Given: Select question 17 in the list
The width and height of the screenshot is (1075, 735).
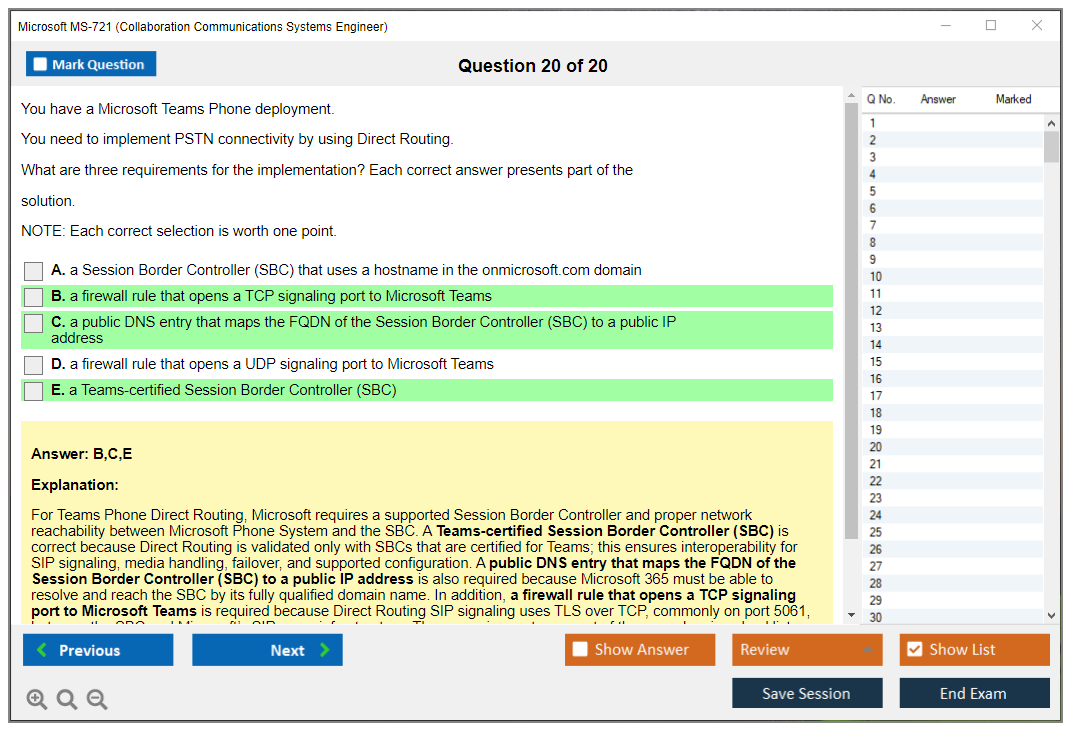Looking at the screenshot, I should (953, 396).
